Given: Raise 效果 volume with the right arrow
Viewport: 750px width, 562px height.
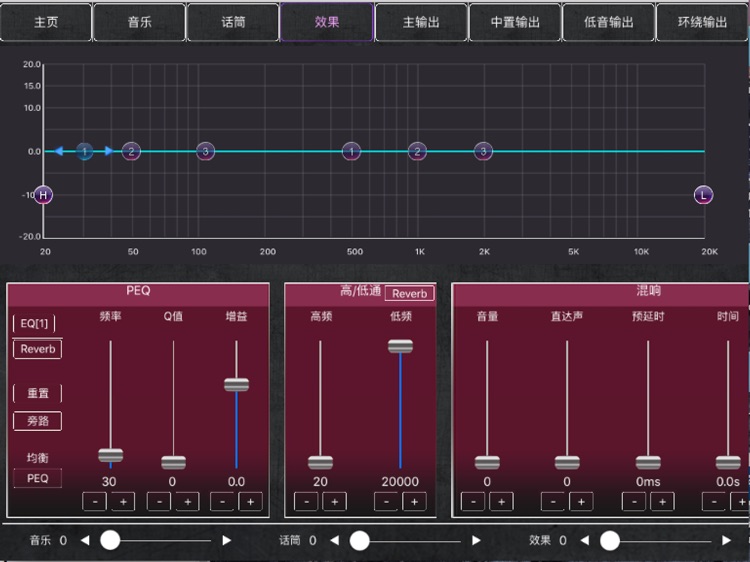Looking at the screenshot, I should [x=726, y=540].
